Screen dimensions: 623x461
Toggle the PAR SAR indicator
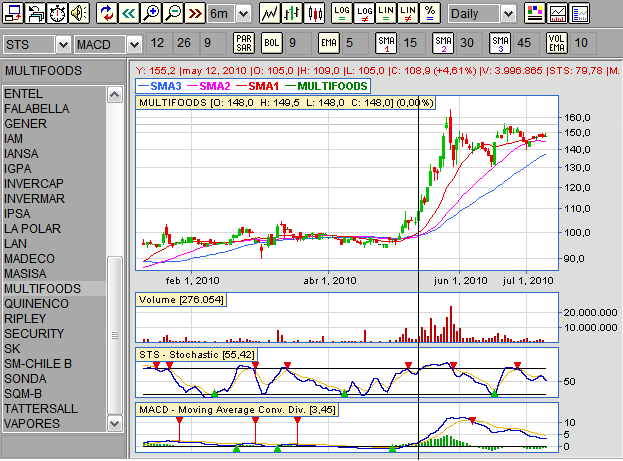pos(244,43)
